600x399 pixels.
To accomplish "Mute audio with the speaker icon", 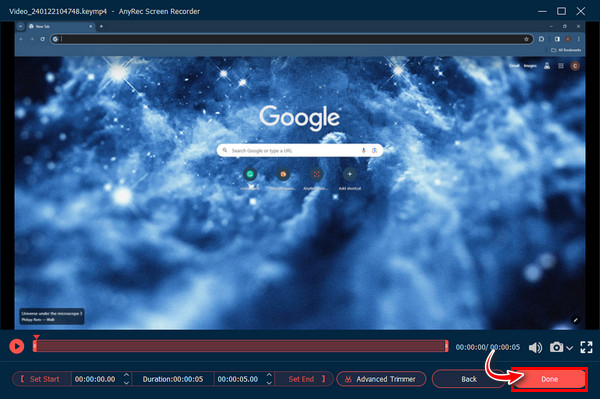I will pos(535,347).
